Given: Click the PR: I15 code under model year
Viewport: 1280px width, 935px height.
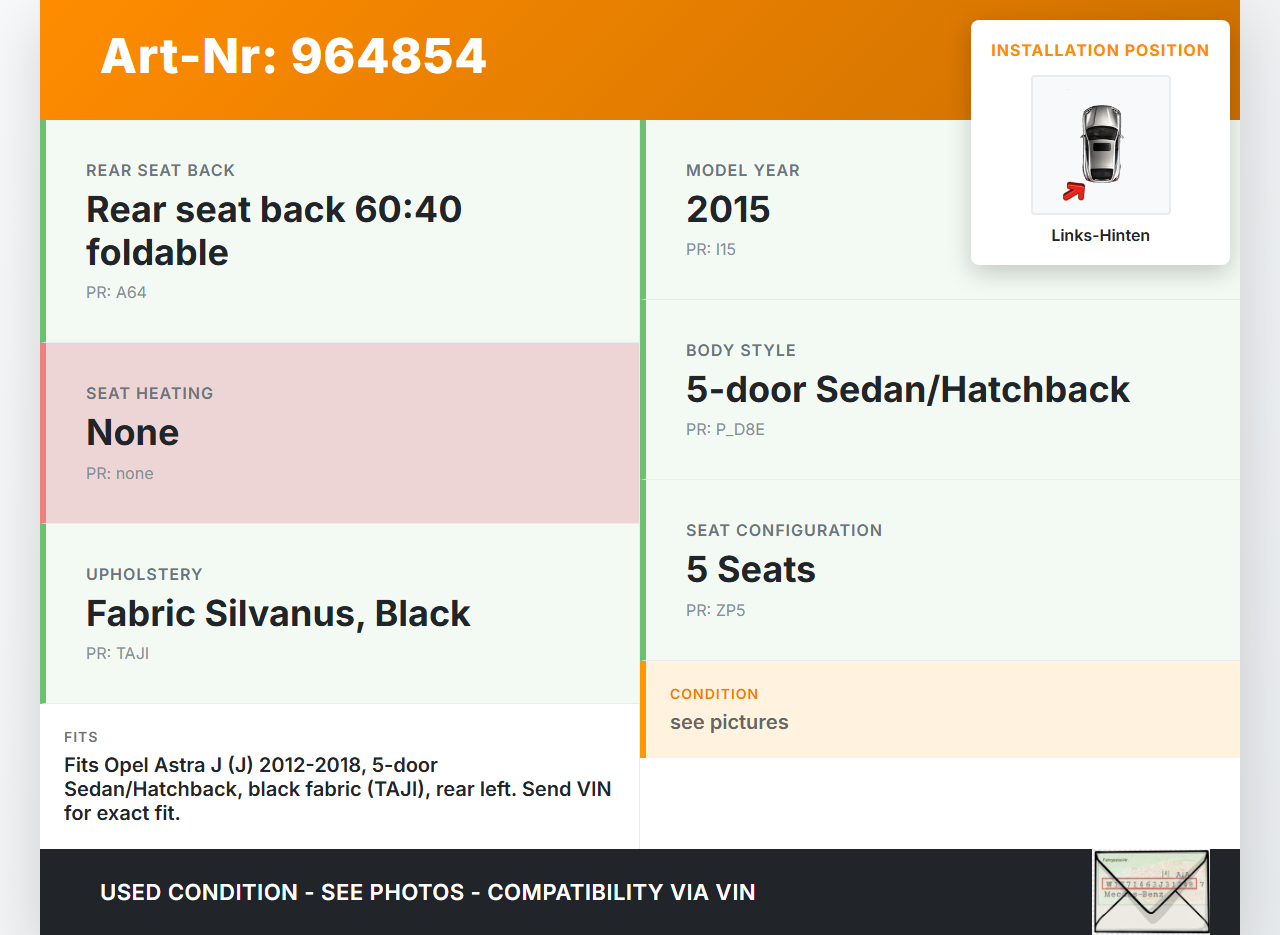Looking at the screenshot, I should [711, 250].
